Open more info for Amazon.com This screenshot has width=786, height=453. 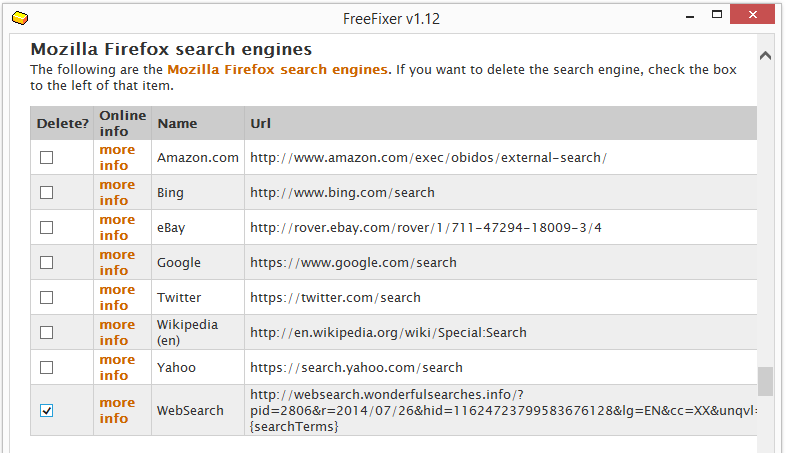[x=117, y=157]
